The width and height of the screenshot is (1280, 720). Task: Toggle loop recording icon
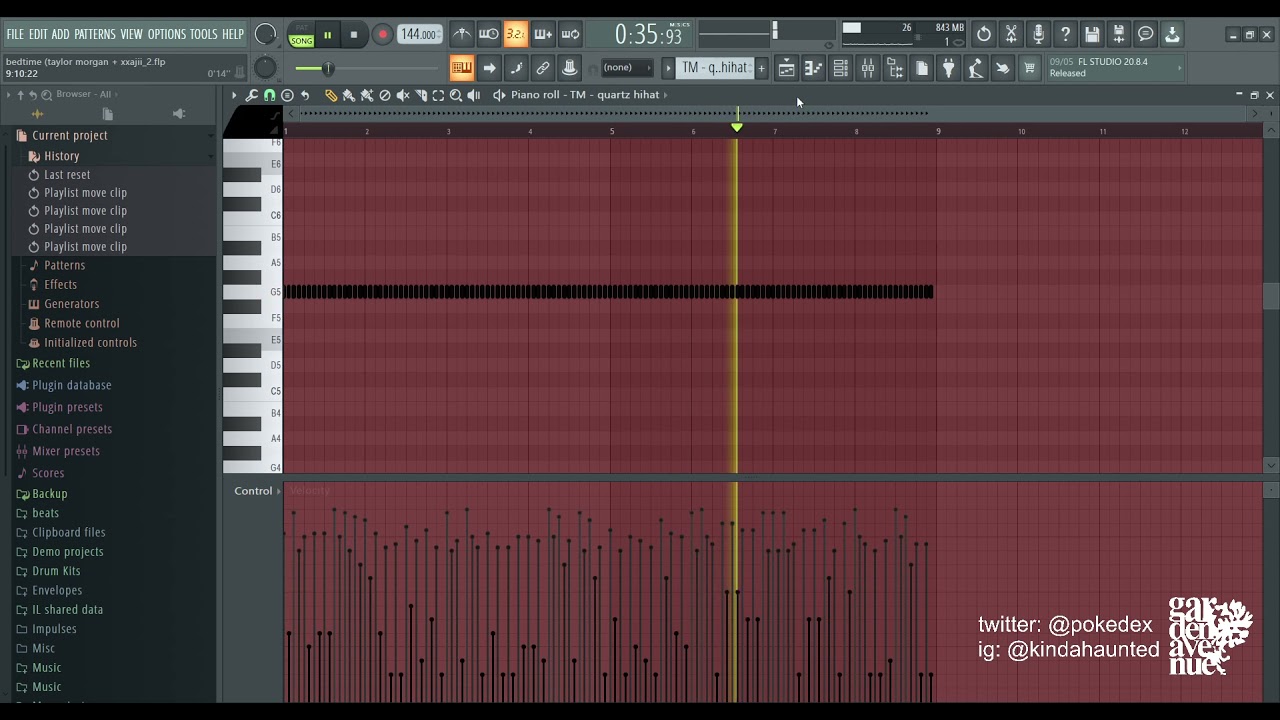tap(570, 35)
